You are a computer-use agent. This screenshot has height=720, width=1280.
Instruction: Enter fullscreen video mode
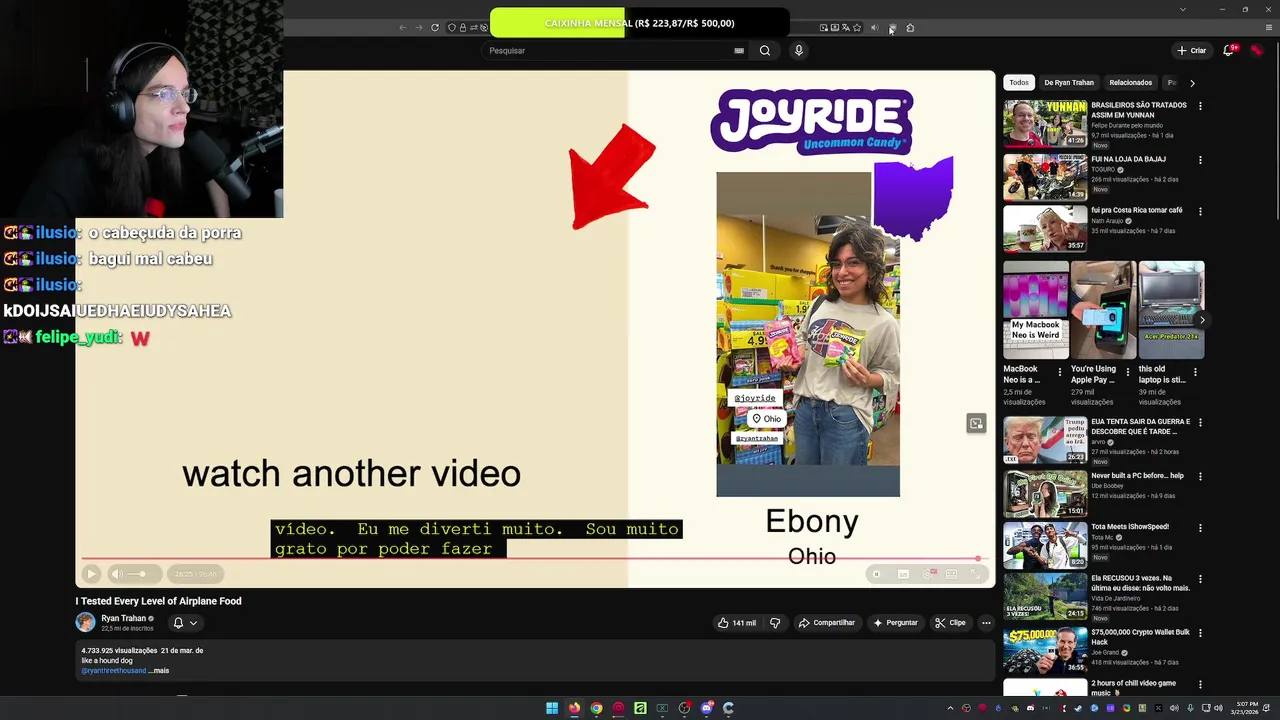click(975, 574)
